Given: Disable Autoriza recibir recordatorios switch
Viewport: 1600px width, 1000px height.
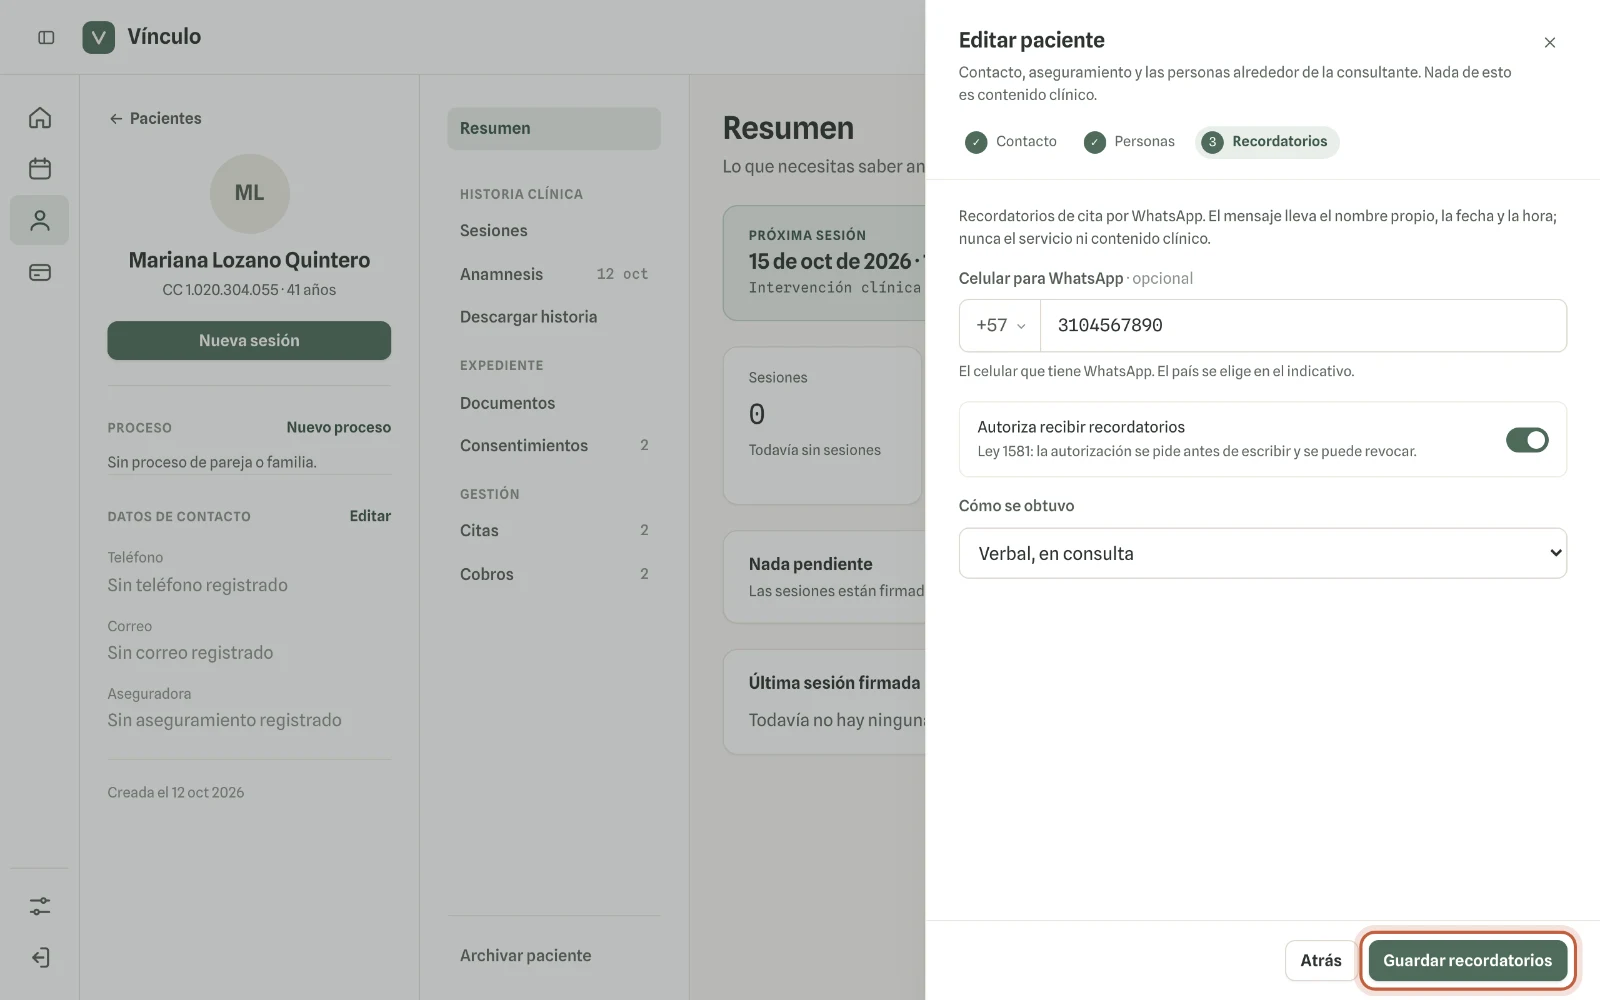Looking at the screenshot, I should click(1527, 440).
